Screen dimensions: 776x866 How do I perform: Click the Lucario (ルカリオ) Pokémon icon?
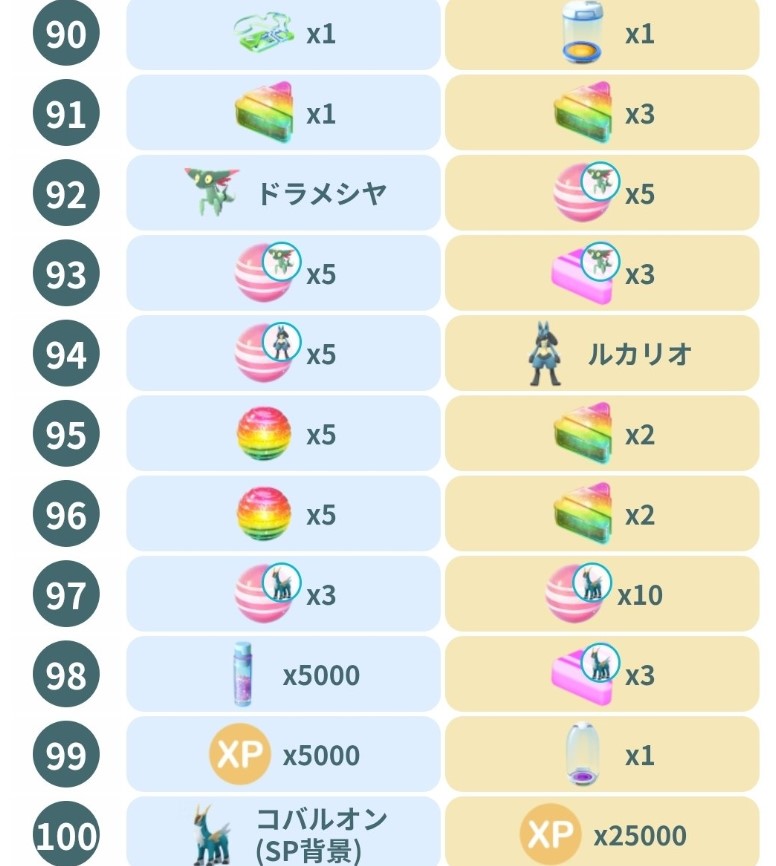pos(547,355)
